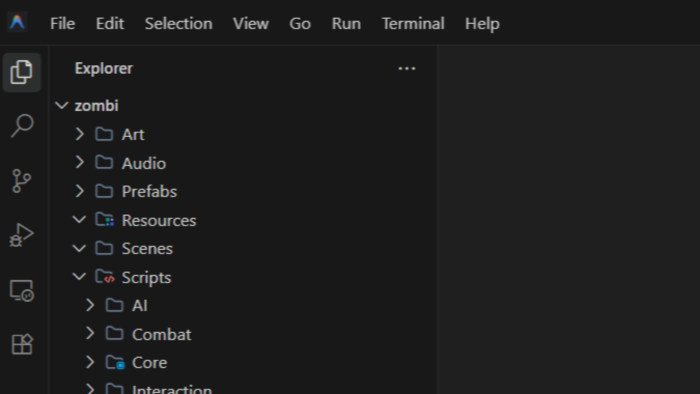Open Explorer more actions ellipsis

click(407, 69)
